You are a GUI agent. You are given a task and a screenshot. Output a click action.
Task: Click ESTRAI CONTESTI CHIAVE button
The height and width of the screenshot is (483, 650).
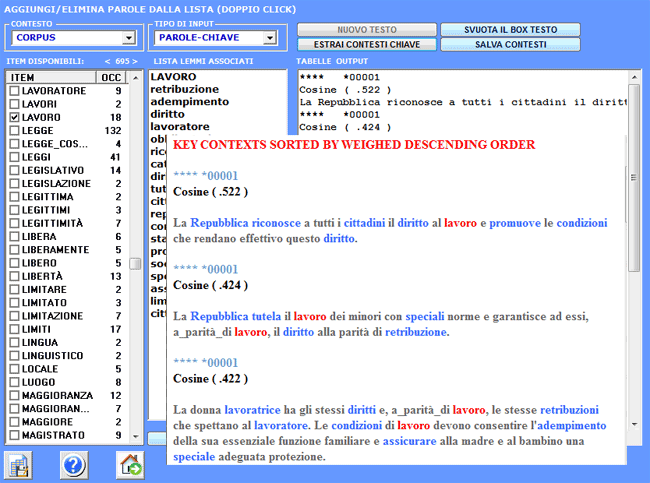(367, 44)
